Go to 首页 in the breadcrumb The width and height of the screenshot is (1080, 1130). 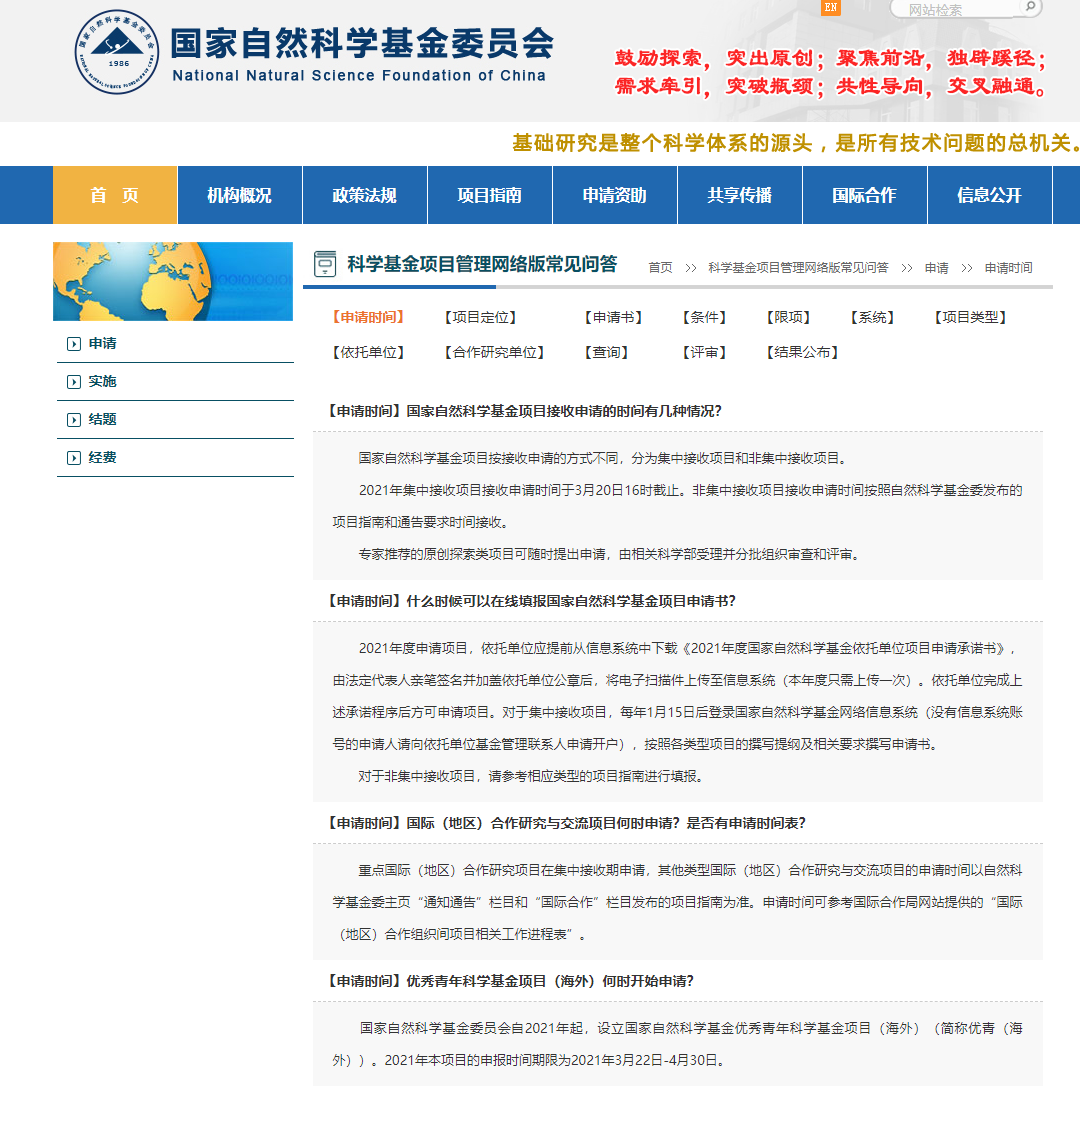click(x=660, y=268)
